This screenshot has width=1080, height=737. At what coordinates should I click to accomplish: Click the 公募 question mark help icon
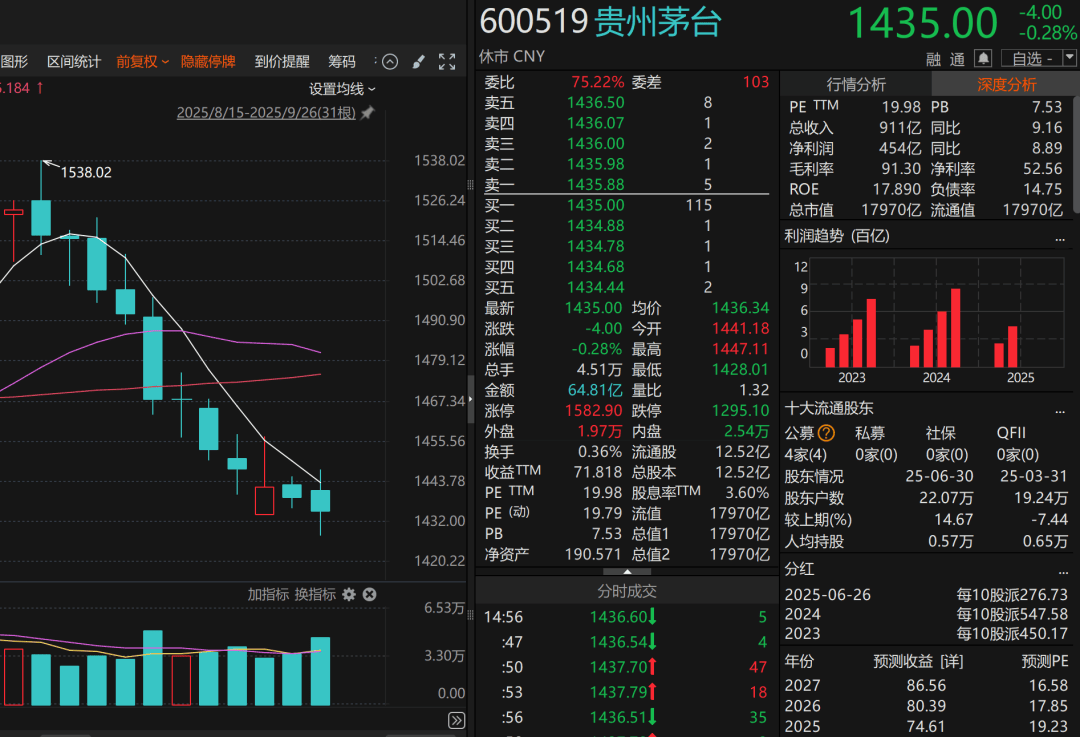pos(824,434)
